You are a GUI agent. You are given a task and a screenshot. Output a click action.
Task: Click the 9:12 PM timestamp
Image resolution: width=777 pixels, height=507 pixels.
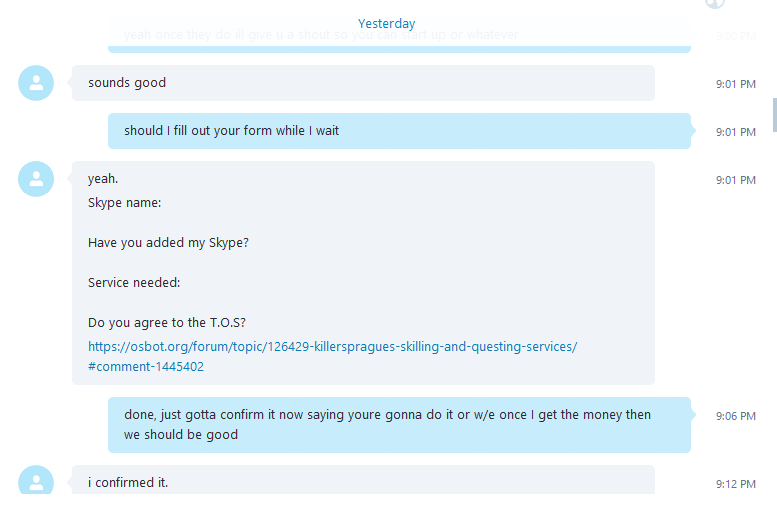pyautogui.click(x=735, y=484)
